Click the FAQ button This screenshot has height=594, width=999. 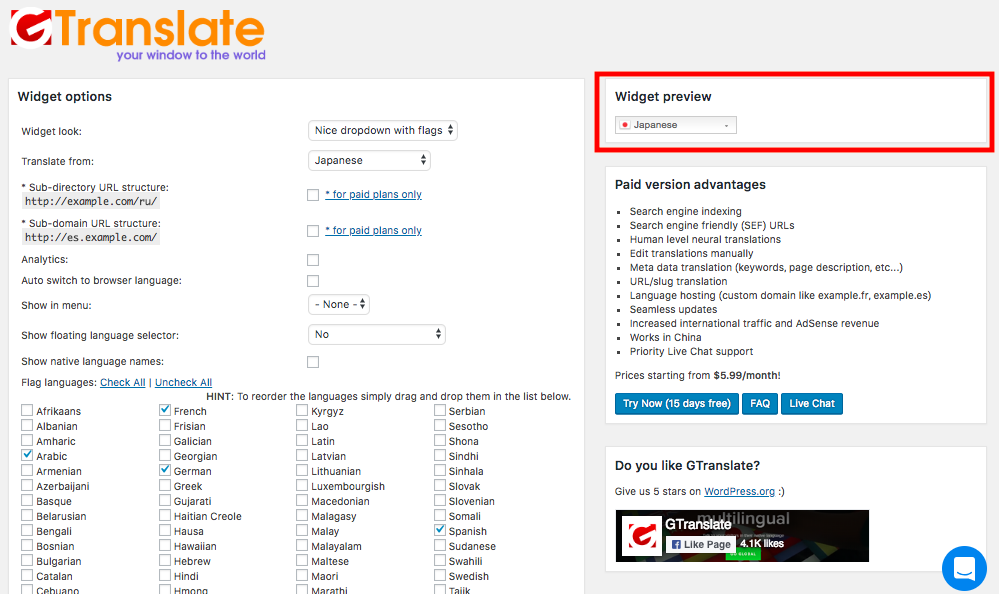point(760,403)
